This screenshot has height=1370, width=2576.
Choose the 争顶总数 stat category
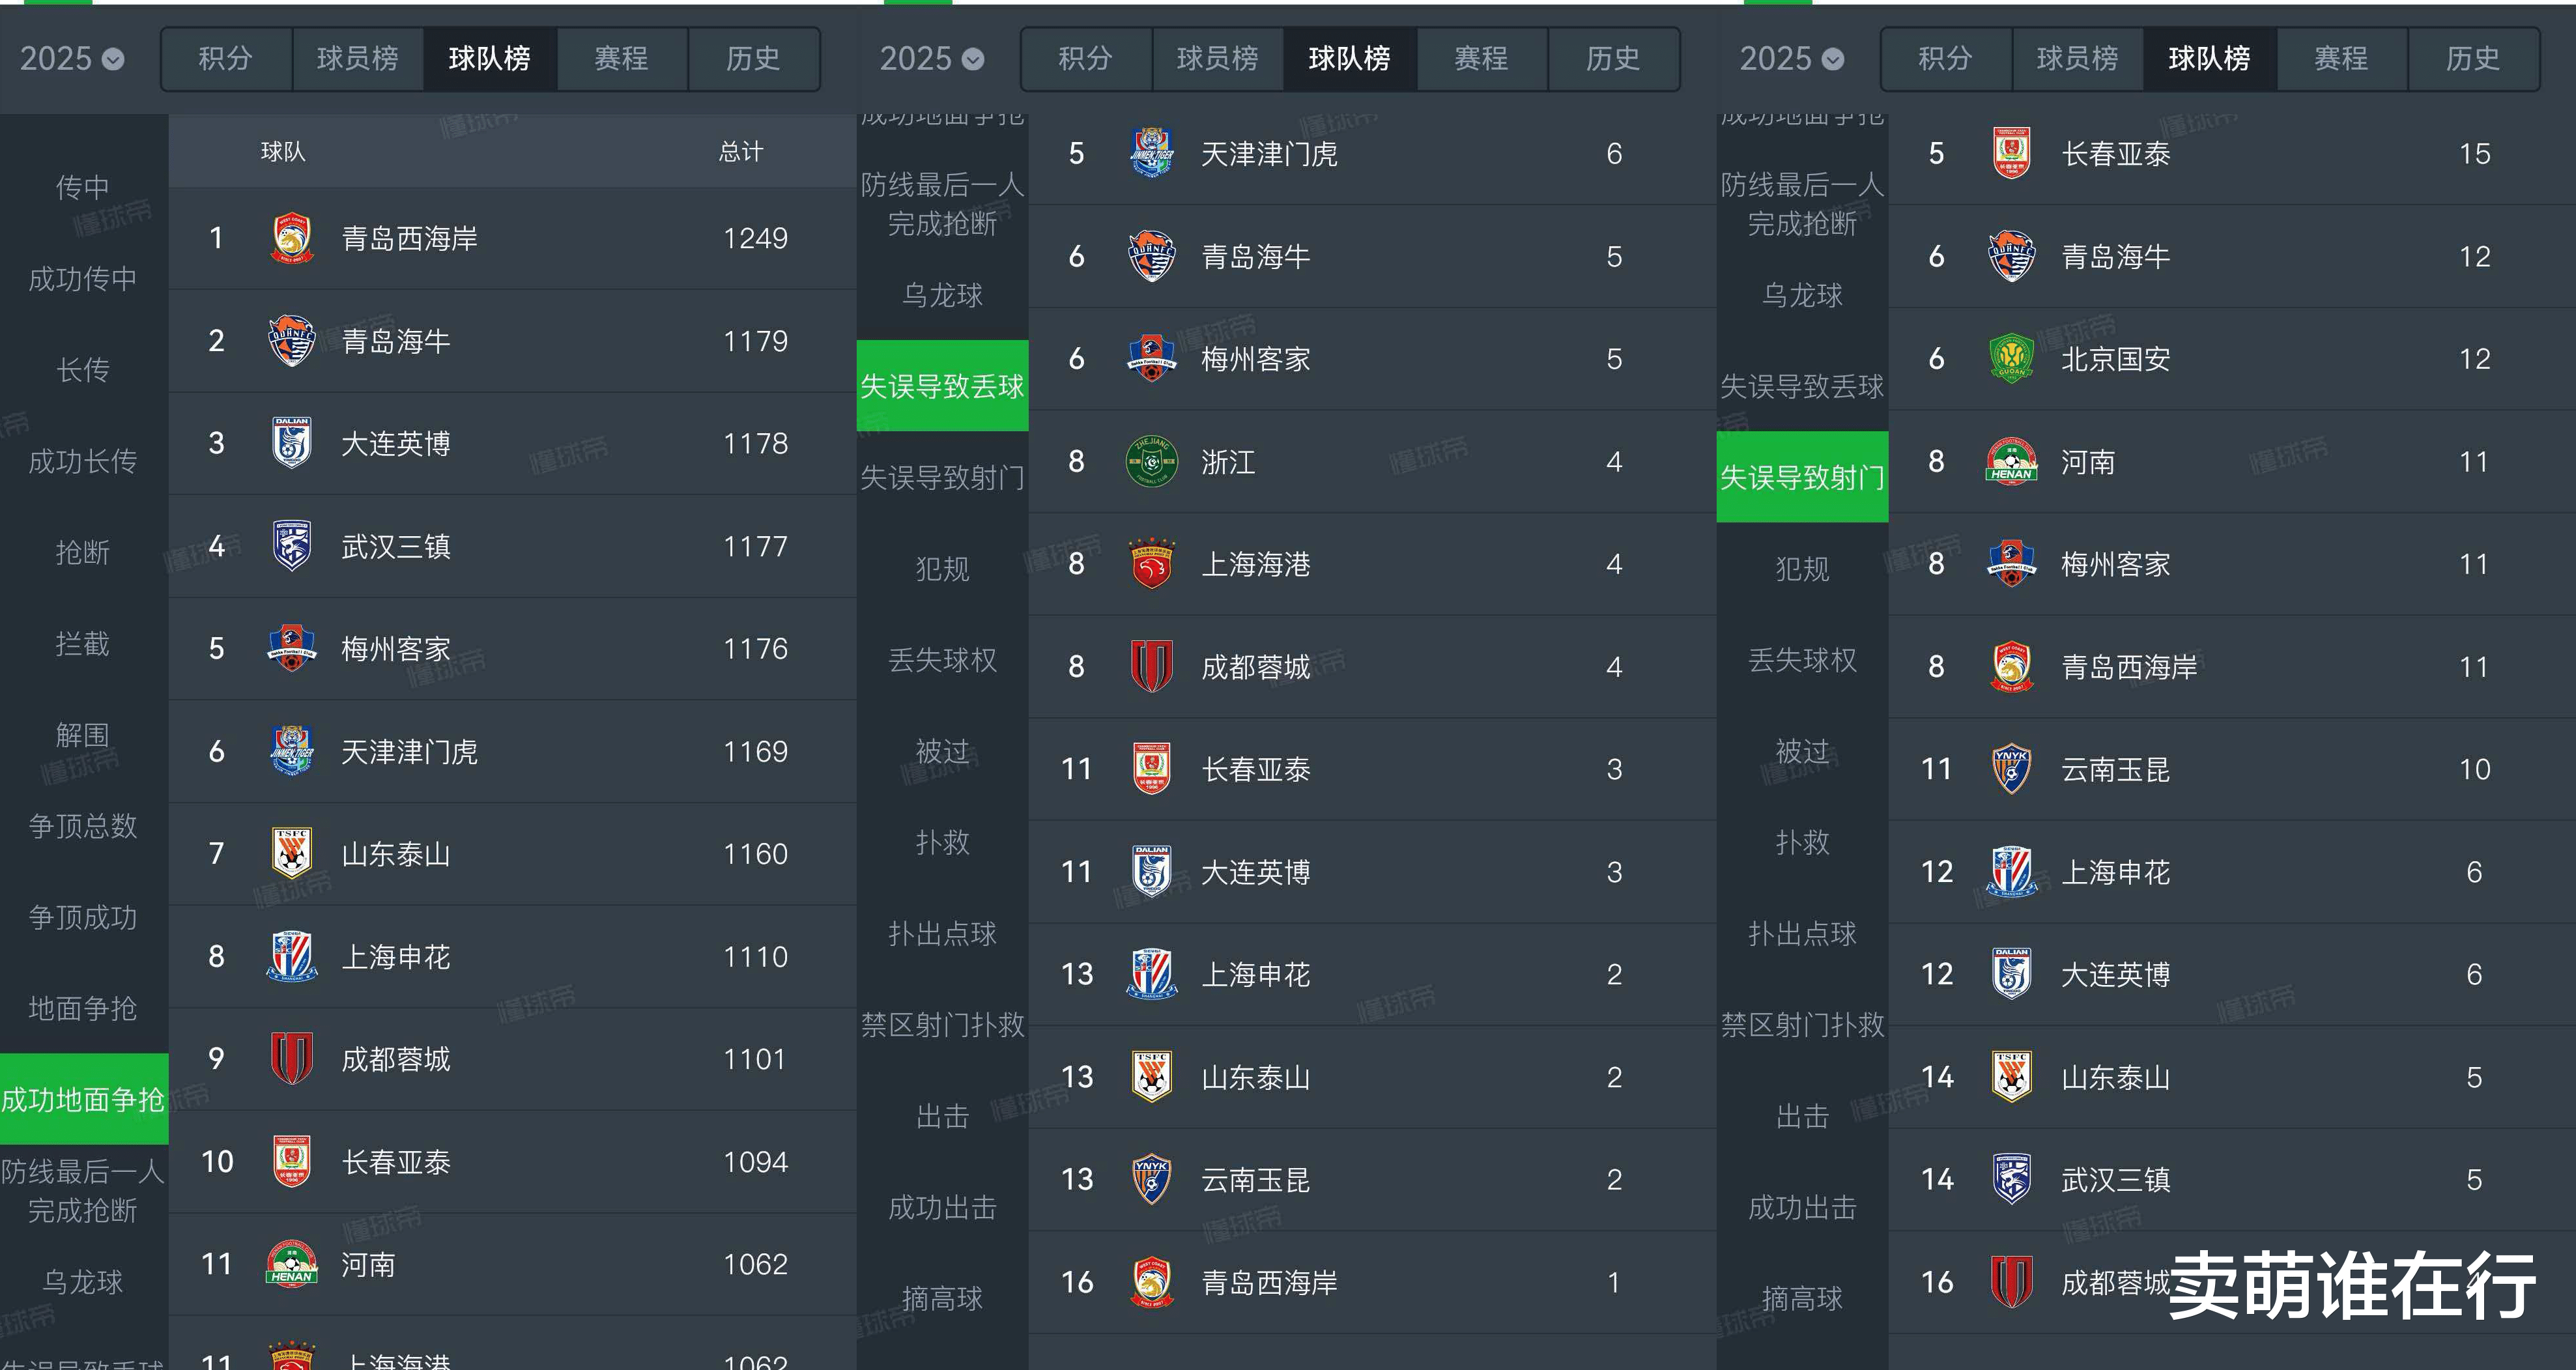pos(82,826)
